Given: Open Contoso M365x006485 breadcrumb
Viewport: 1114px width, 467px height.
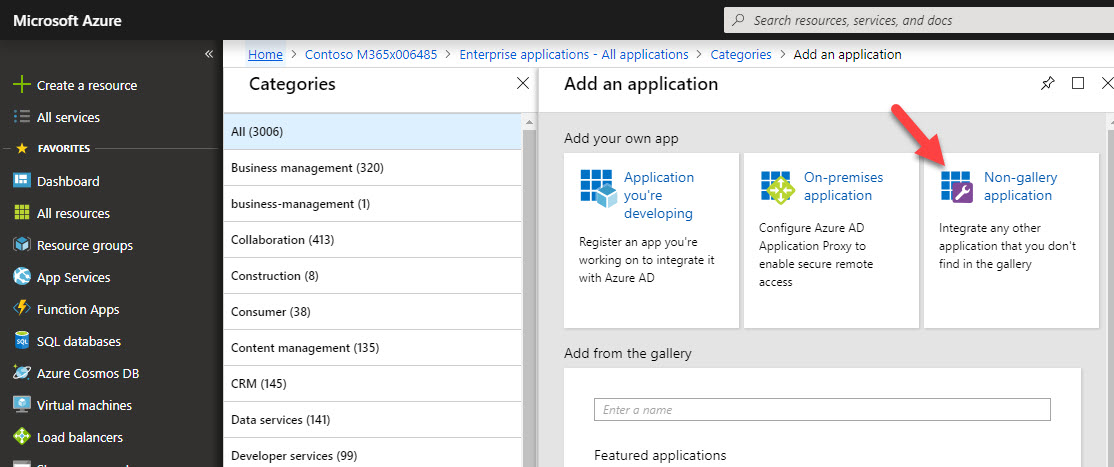Looking at the screenshot, I should (371, 54).
